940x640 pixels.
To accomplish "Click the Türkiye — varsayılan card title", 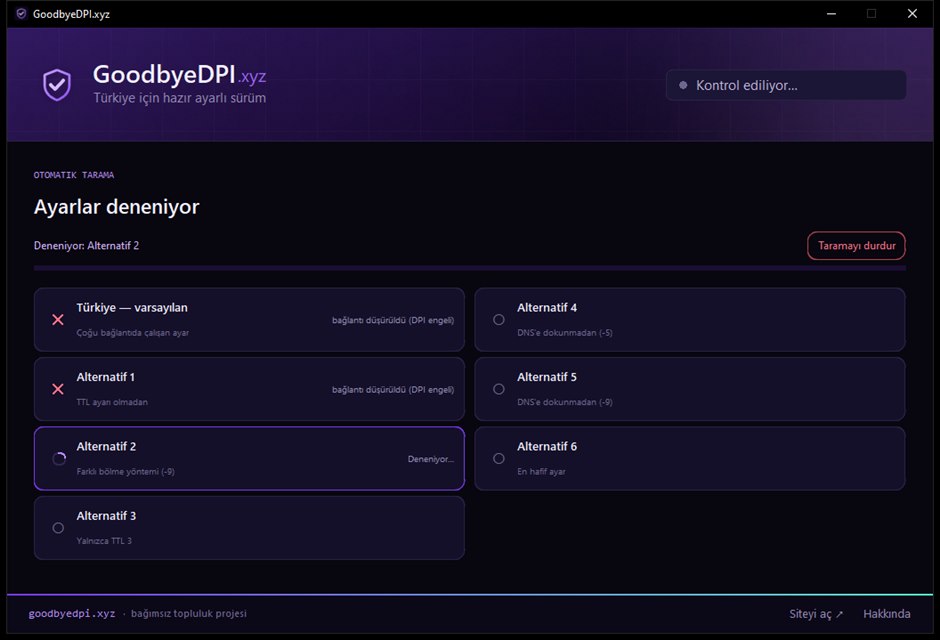I will coord(132,307).
